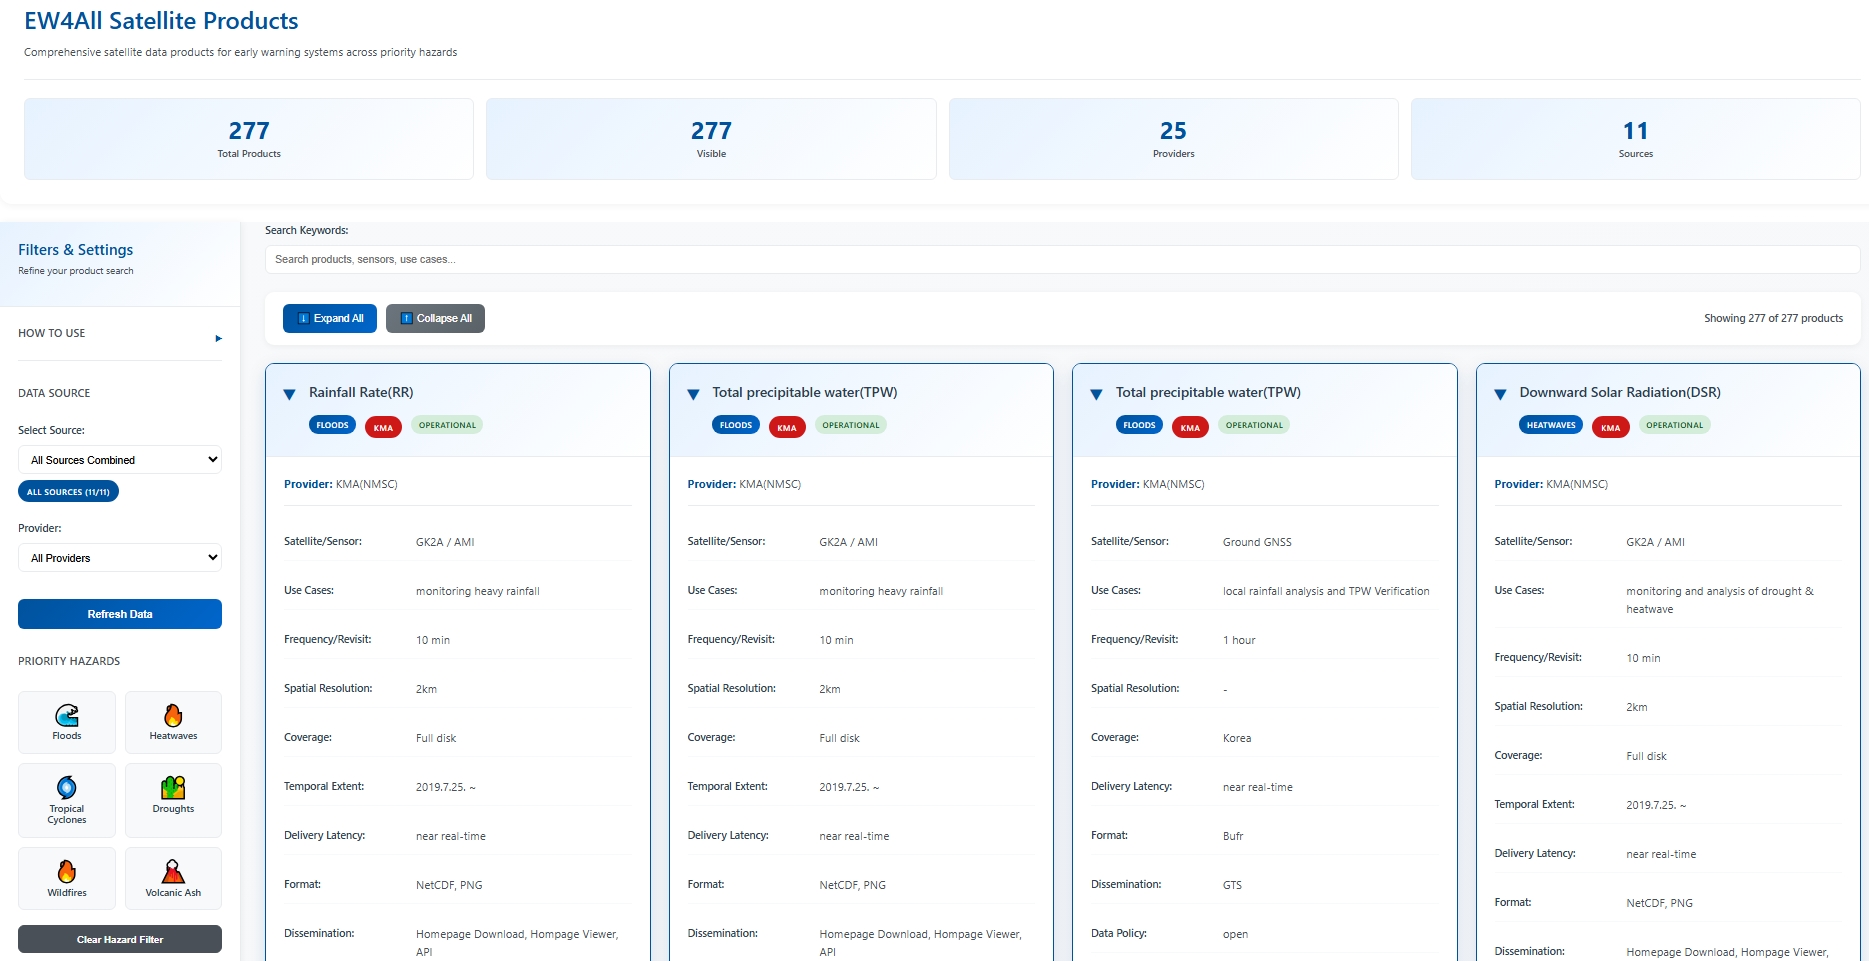
Task: Open the Select Source dropdown
Action: tap(120, 460)
